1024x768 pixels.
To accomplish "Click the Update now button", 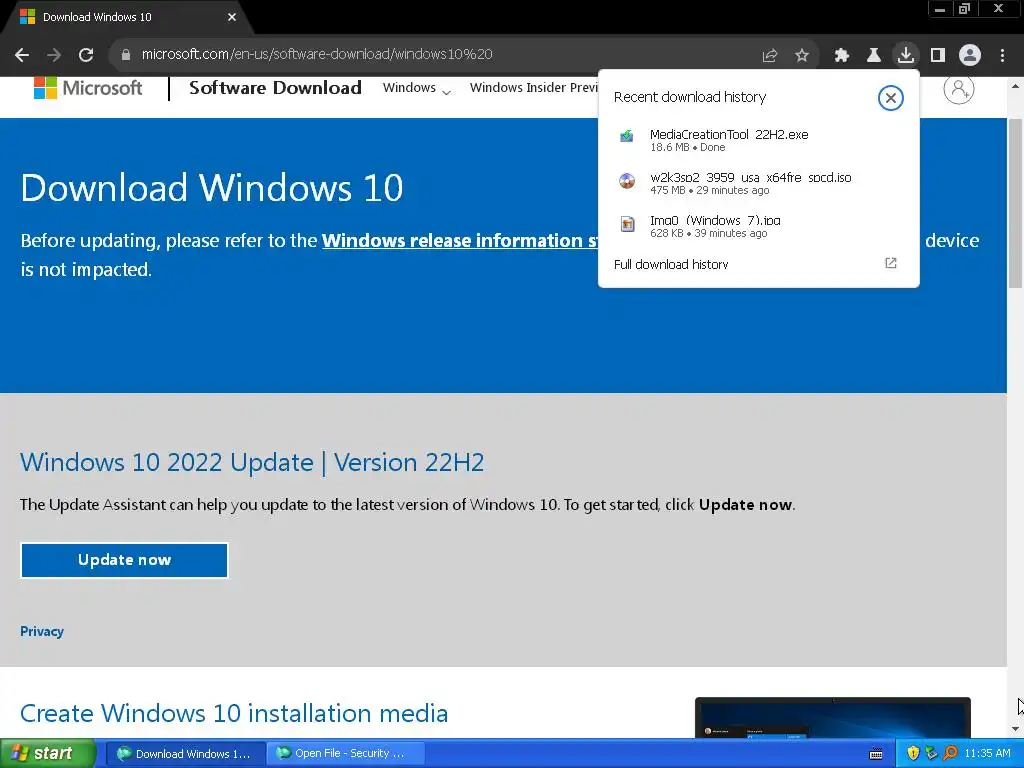I will 124,560.
